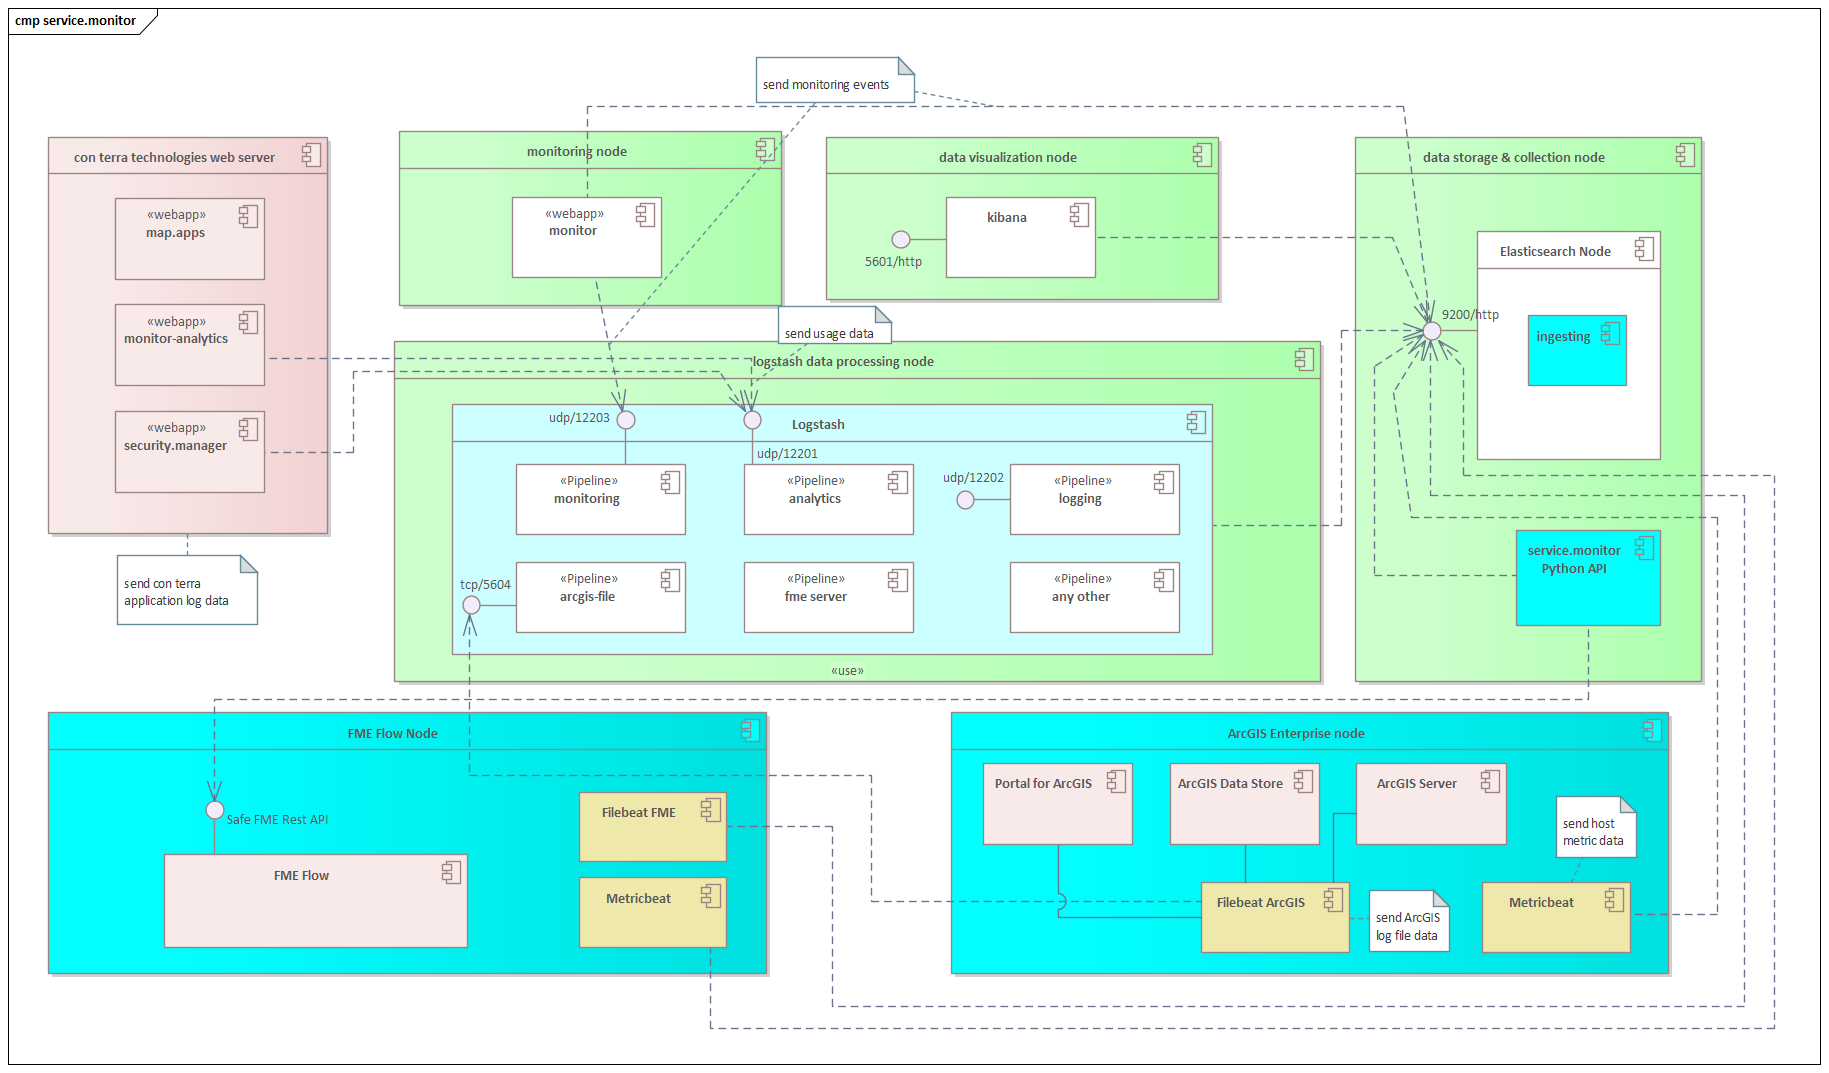Select the udp/12202 interface port circle
The image size is (1829, 1073).
click(965, 500)
